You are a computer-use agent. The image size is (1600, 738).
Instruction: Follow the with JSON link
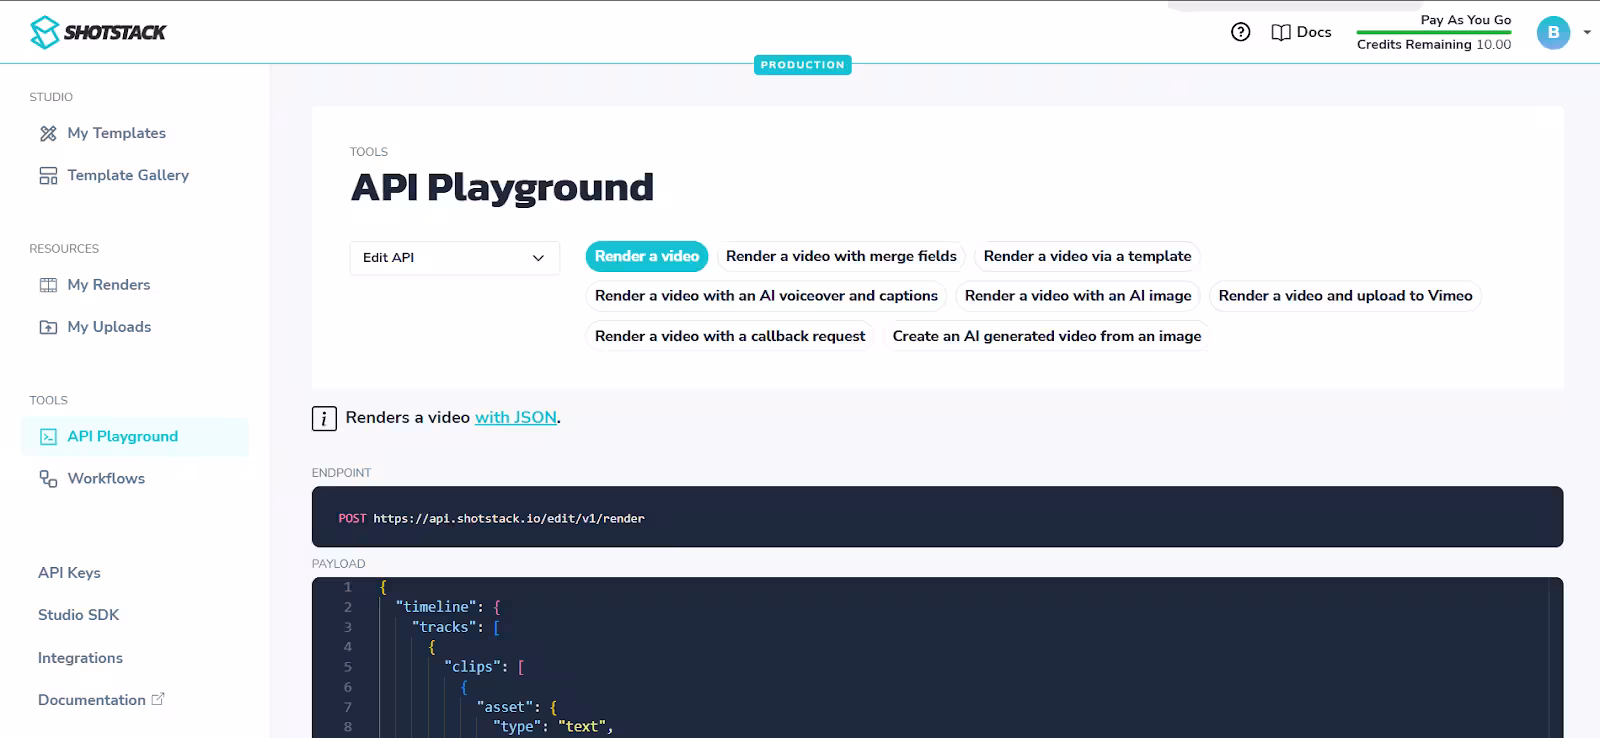click(x=516, y=418)
